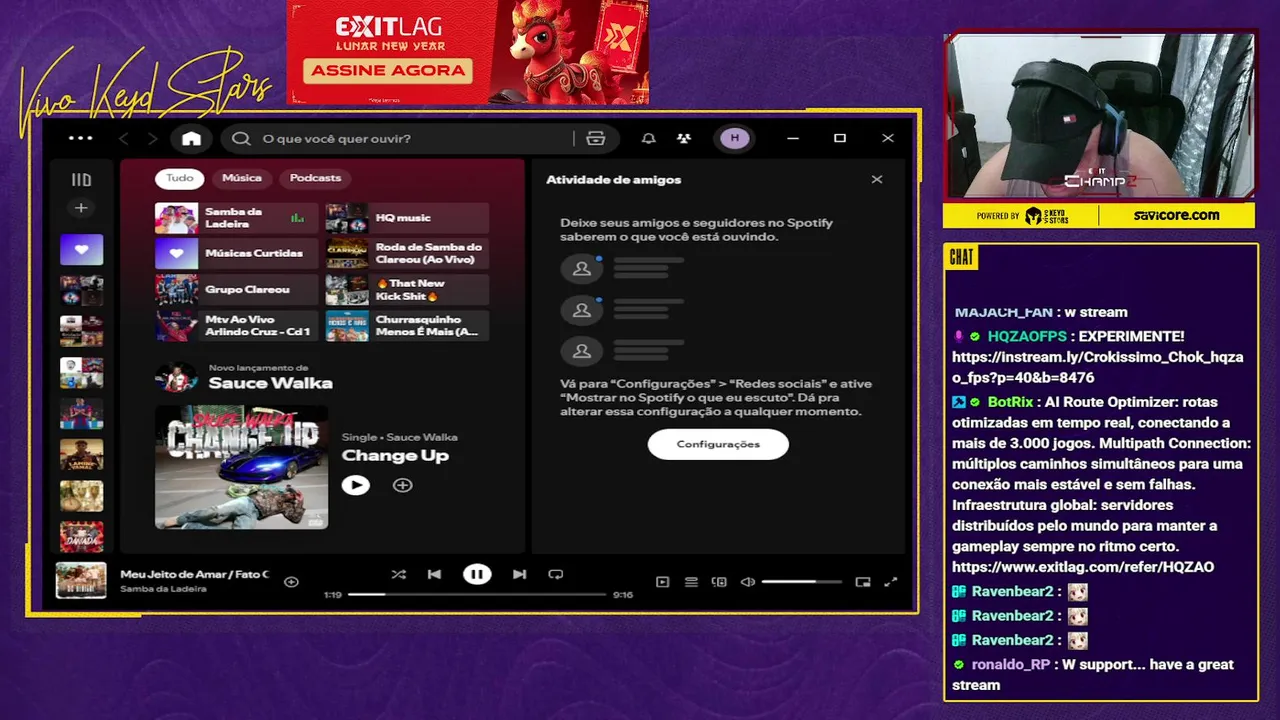Click MAJACH_FAN username in chat
This screenshot has height=720, width=1280.
coord(1005,312)
